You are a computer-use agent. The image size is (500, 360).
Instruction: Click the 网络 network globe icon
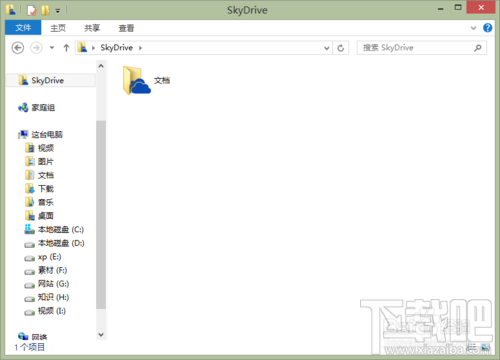[23, 336]
